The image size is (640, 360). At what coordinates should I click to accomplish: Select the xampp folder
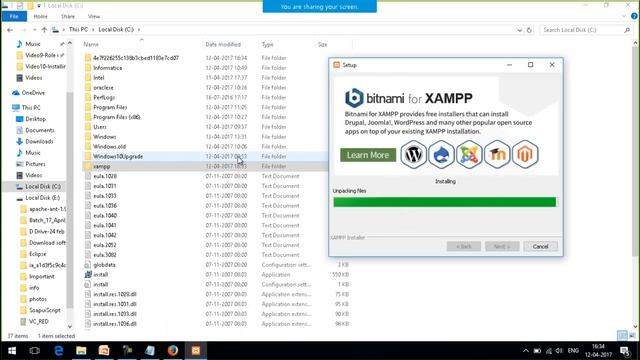[x=102, y=166]
